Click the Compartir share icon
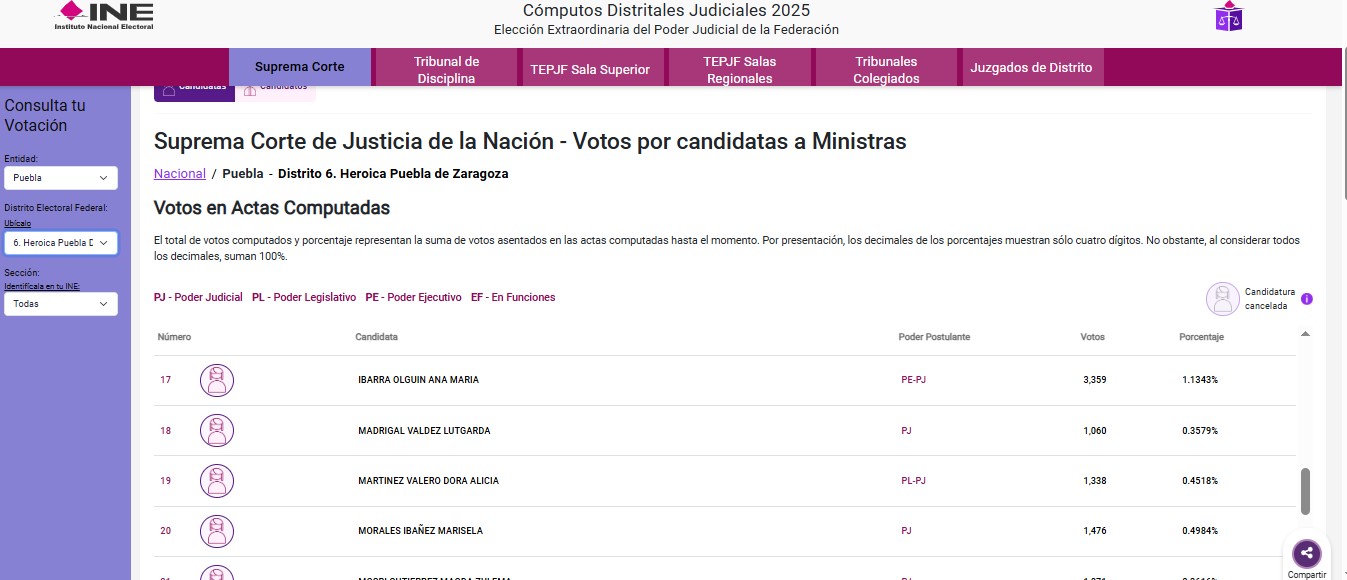The width and height of the screenshot is (1347, 580). click(x=1306, y=553)
